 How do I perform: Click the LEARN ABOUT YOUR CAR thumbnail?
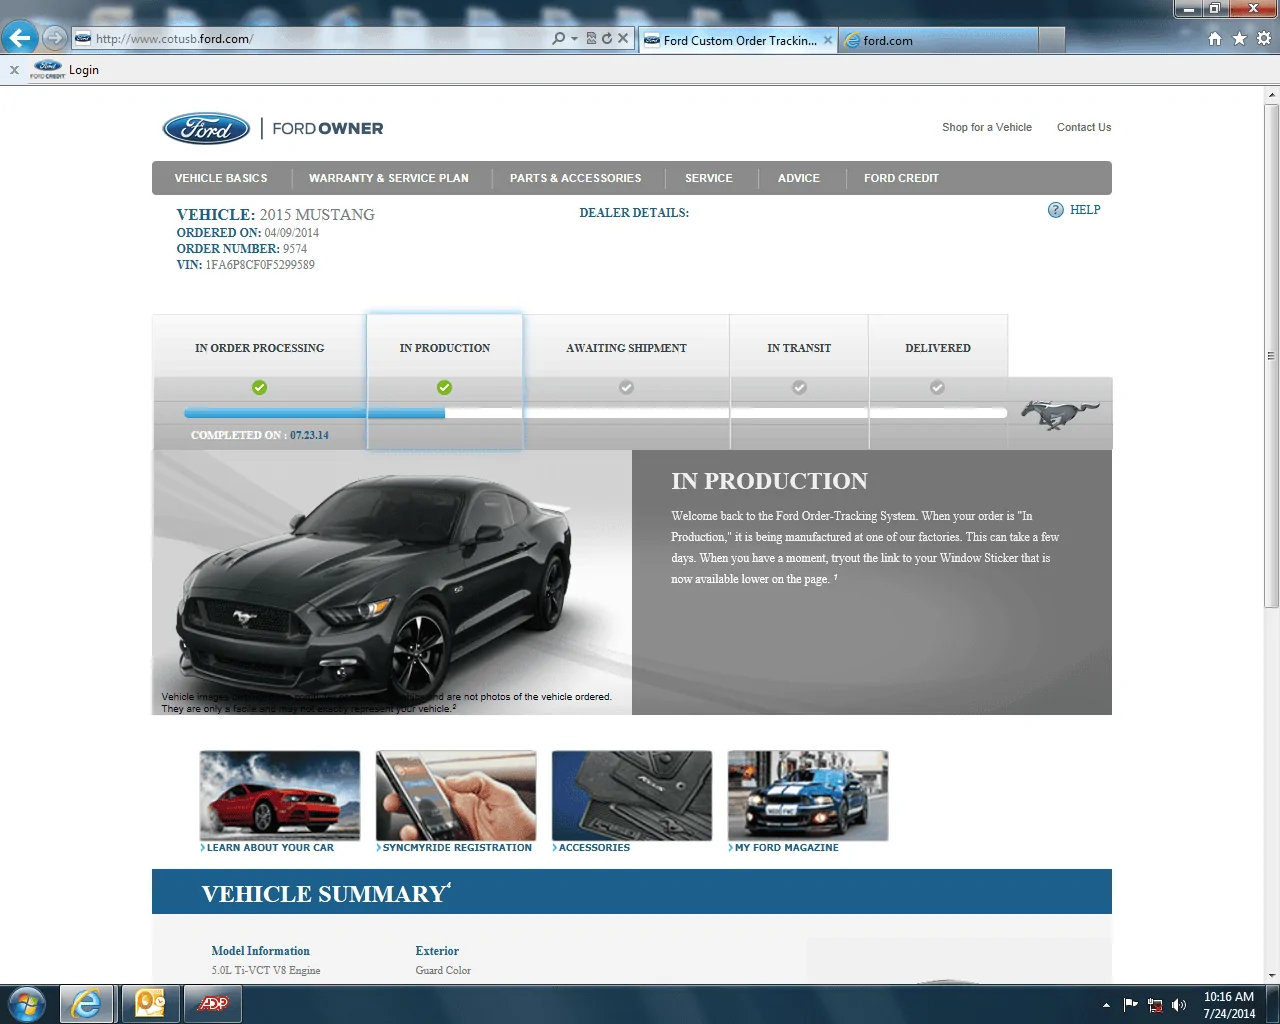point(280,796)
